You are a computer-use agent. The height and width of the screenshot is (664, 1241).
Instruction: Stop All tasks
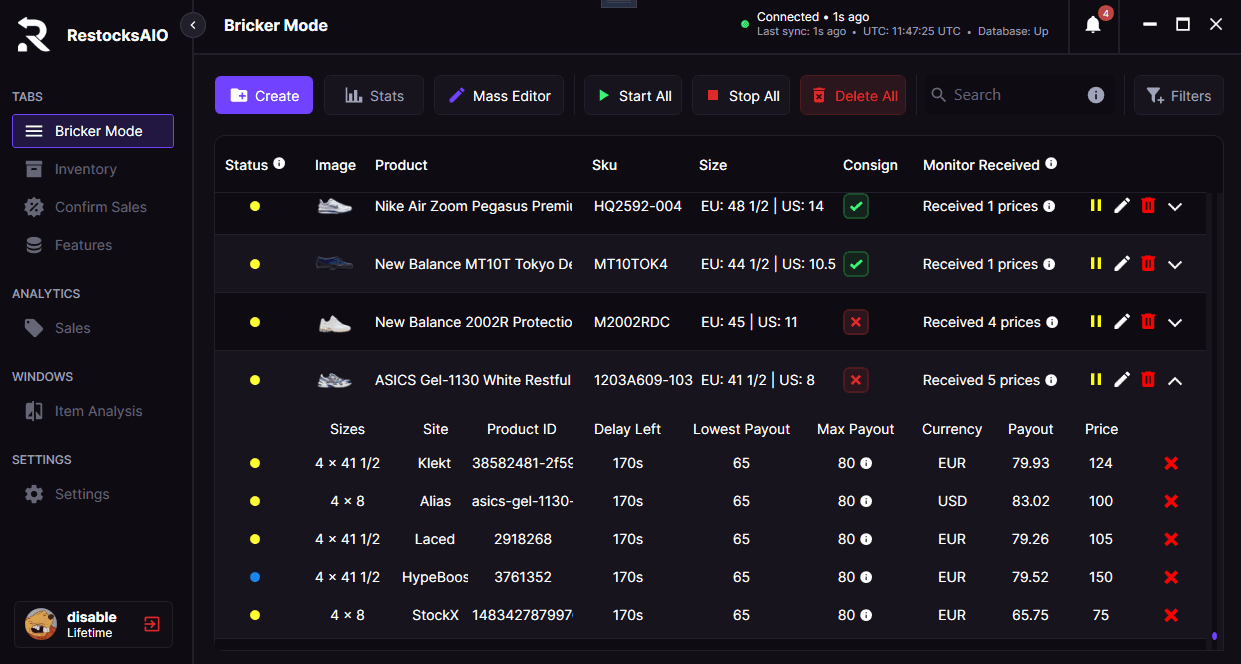click(742, 95)
